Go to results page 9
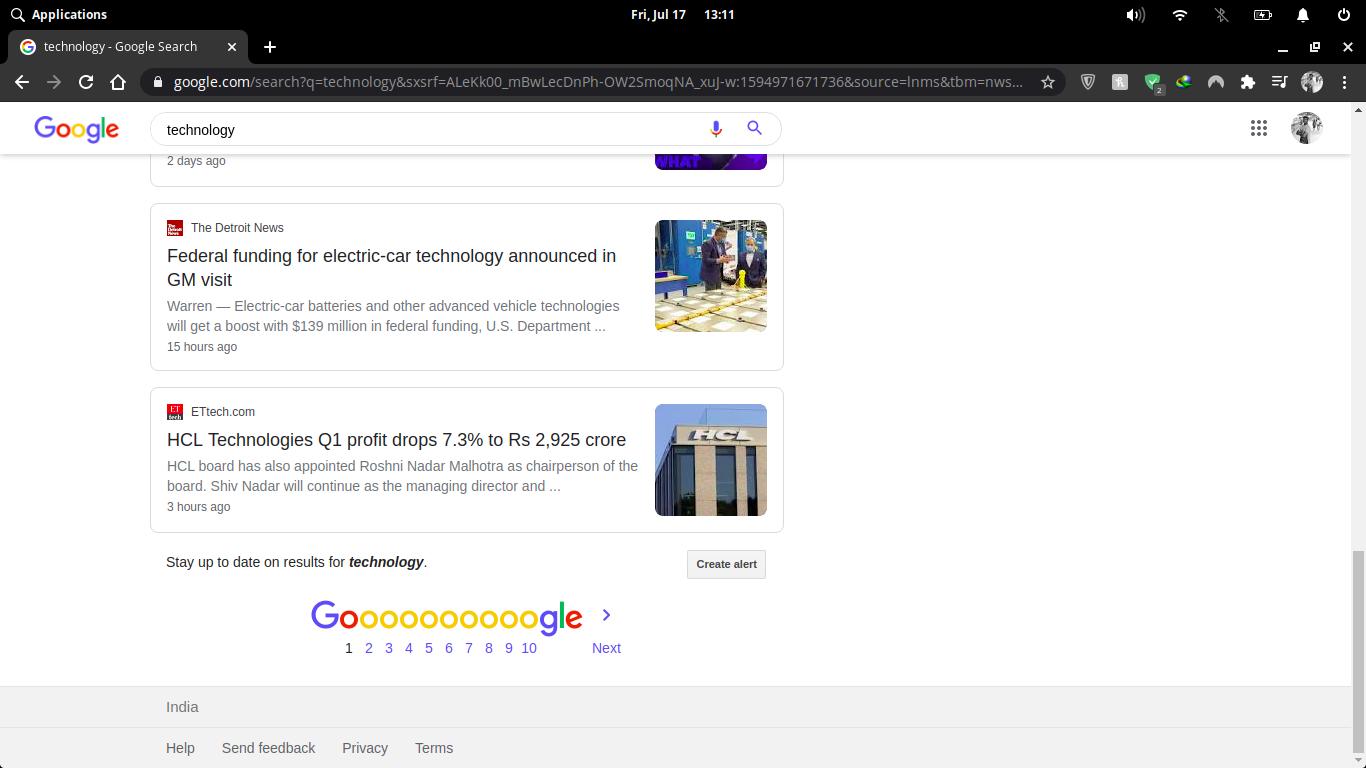The image size is (1366, 768). tap(509, 648)
